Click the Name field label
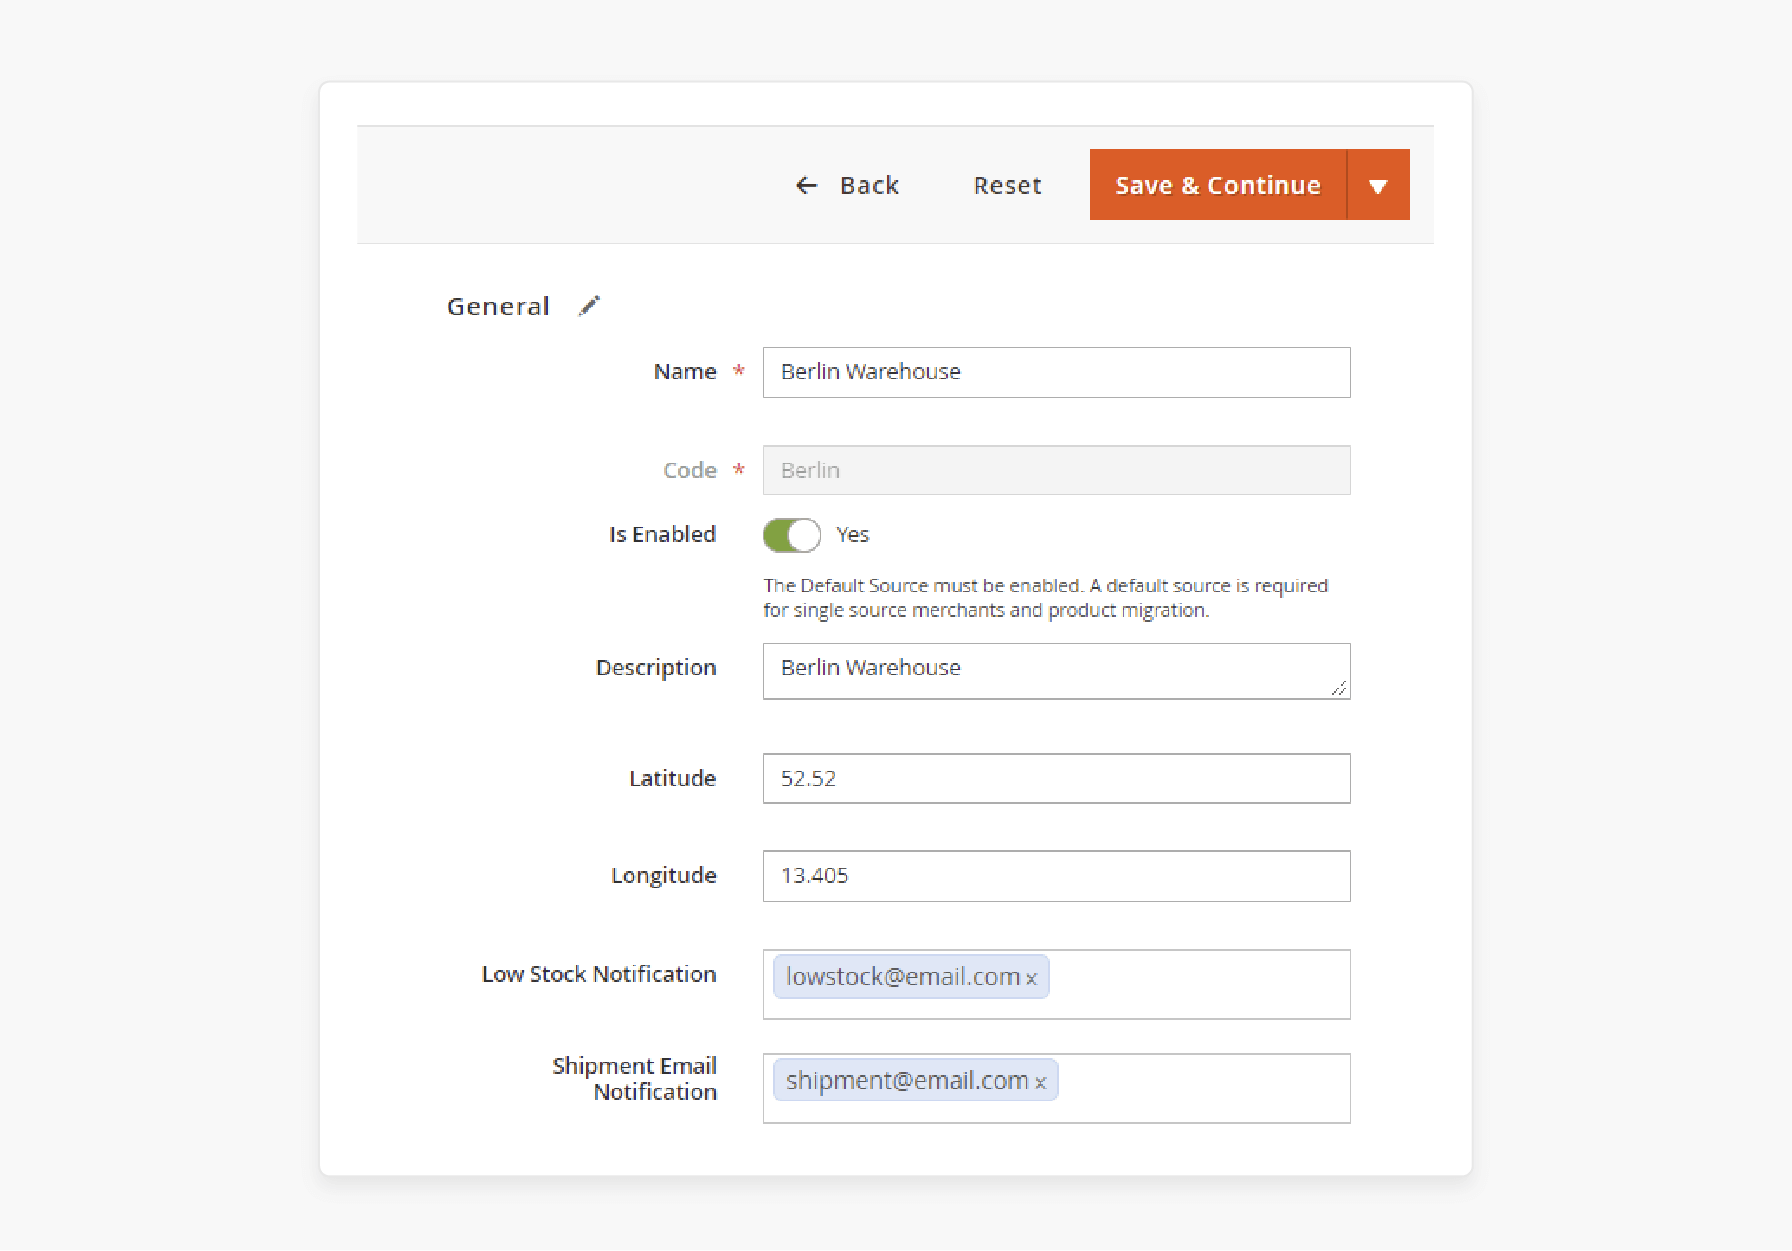1792x1251 pixels. coord(685,372)
